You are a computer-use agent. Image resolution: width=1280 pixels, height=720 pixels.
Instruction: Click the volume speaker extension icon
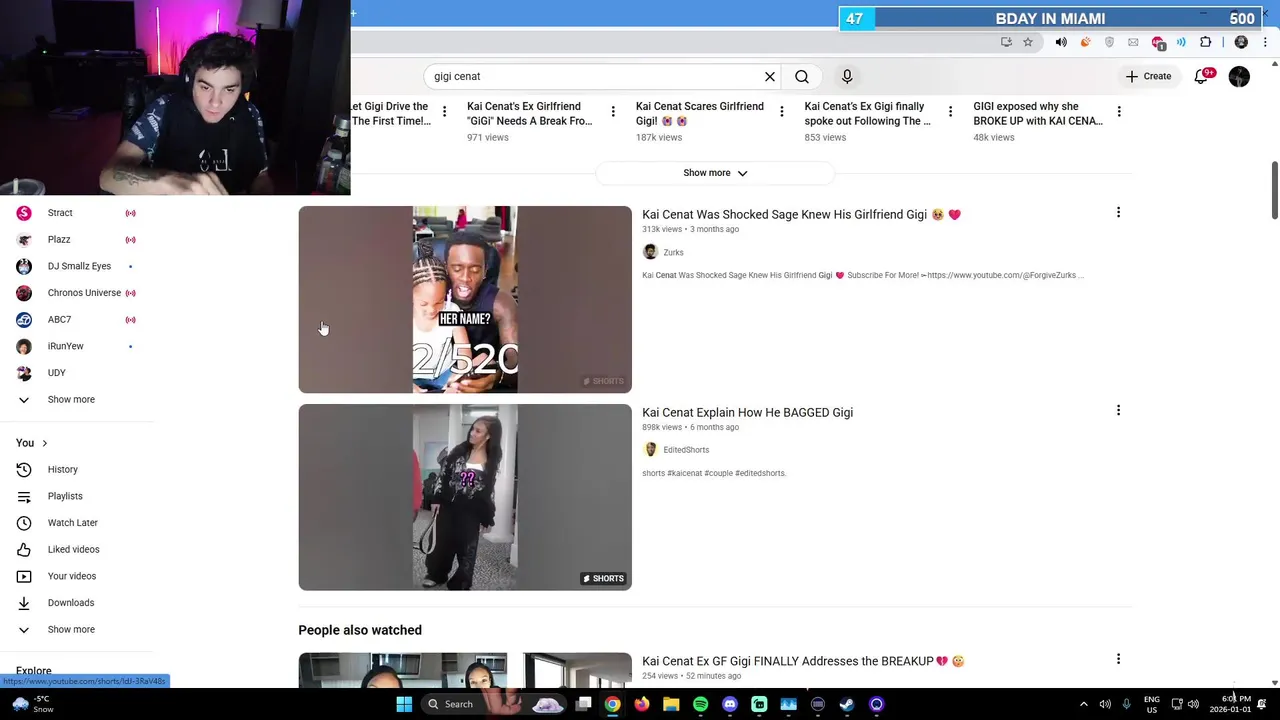(1061, 42)
